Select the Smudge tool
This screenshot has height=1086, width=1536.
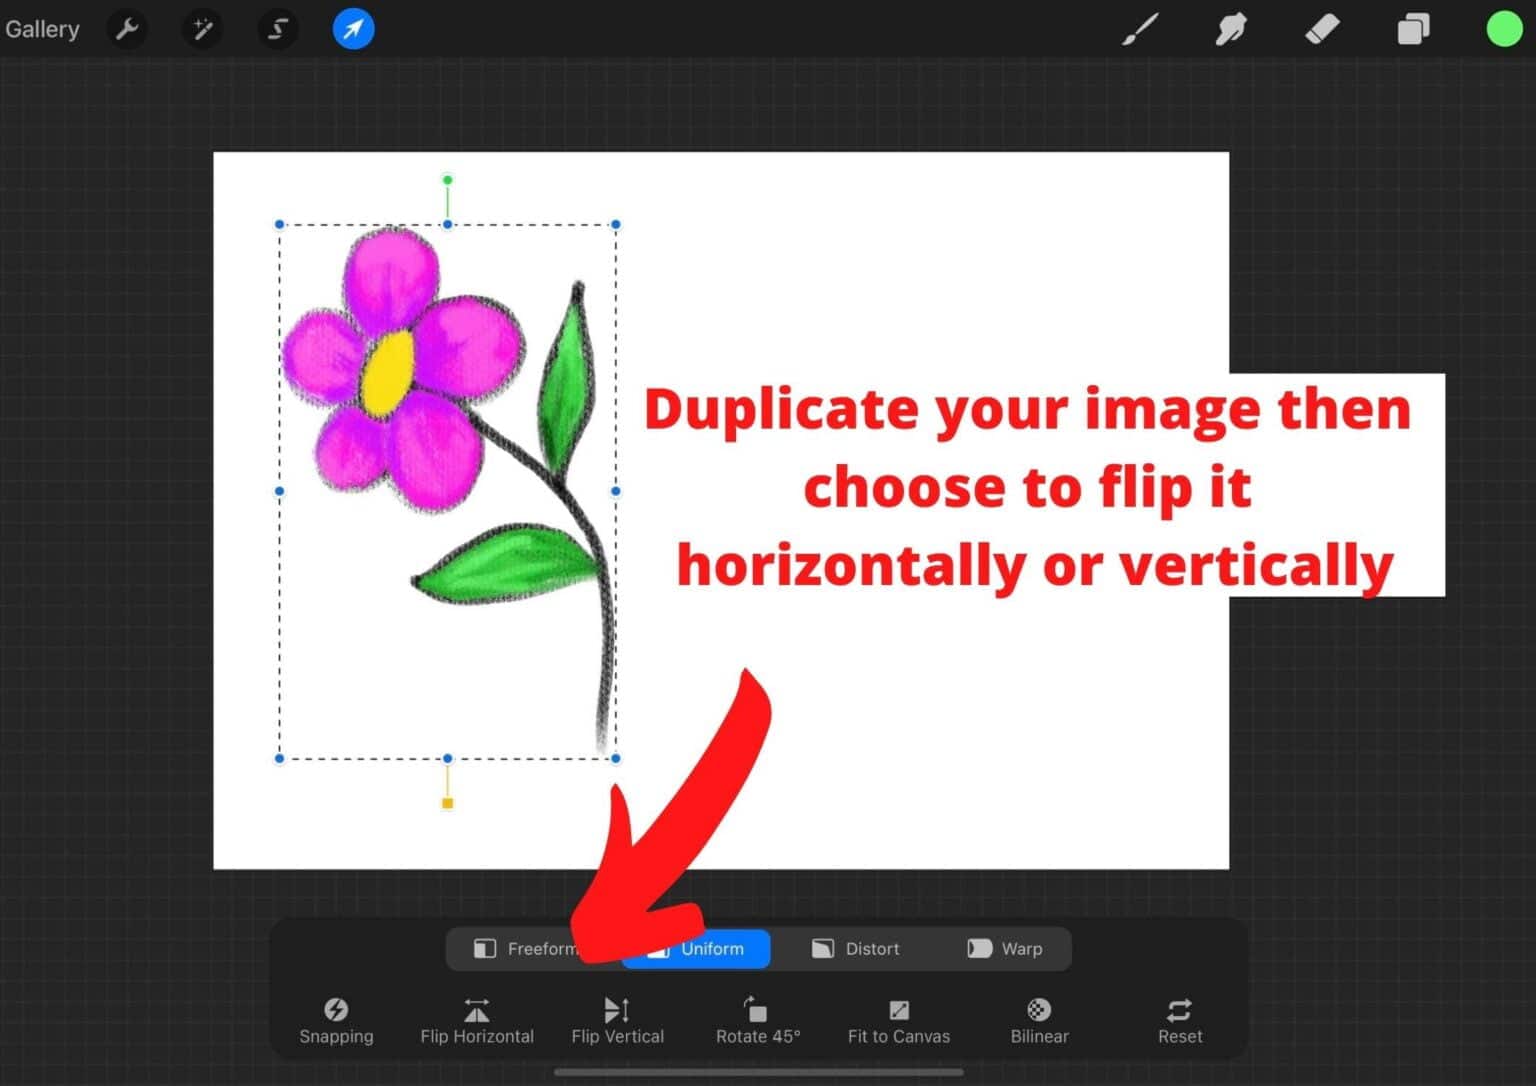pos(1231,29)
